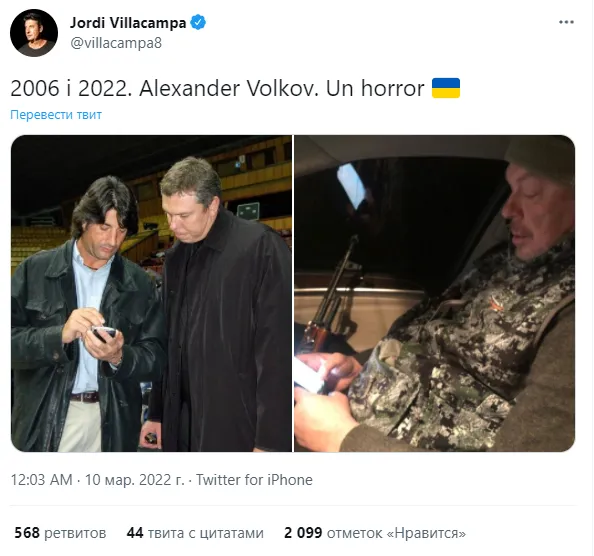Viewport: 594px width, 556px height.
Task: Open the Jordi Villacampa display name
Action: [x=128, y=23]
